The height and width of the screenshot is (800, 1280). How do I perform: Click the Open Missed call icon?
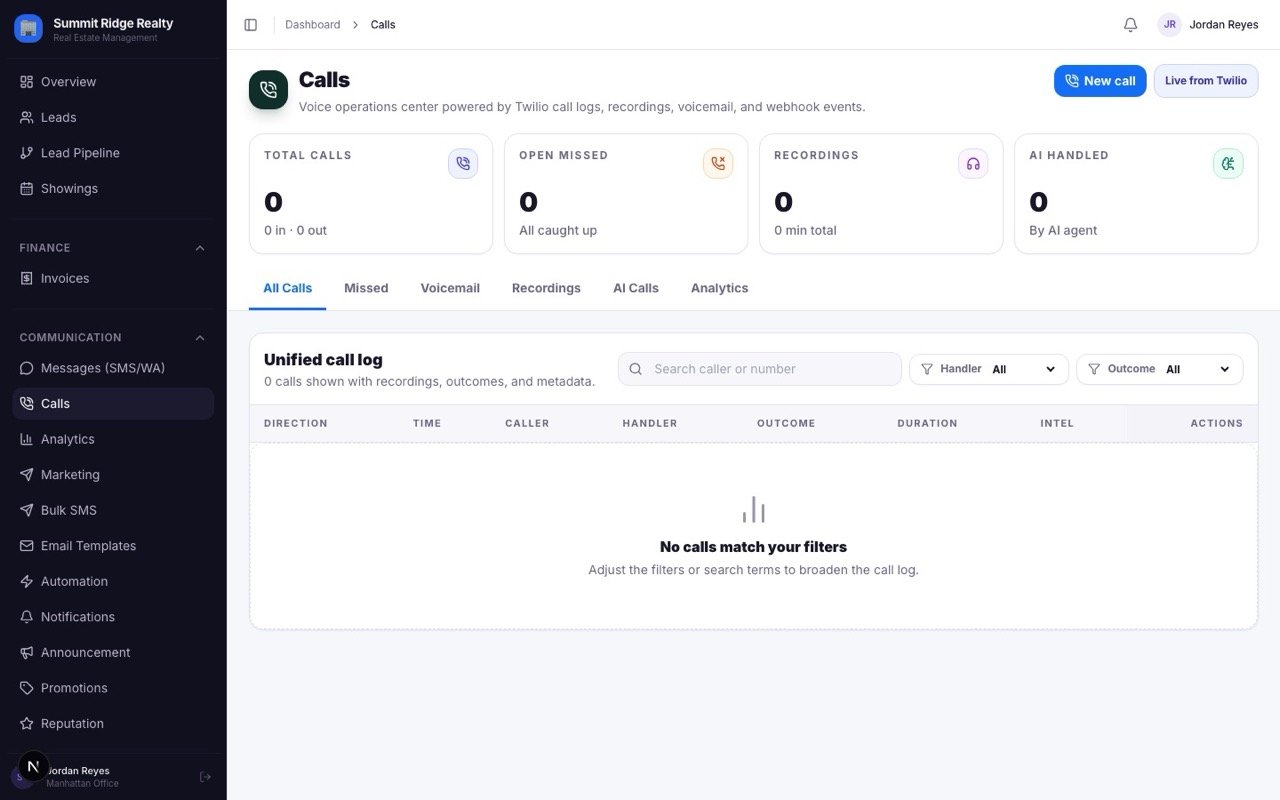718,164
